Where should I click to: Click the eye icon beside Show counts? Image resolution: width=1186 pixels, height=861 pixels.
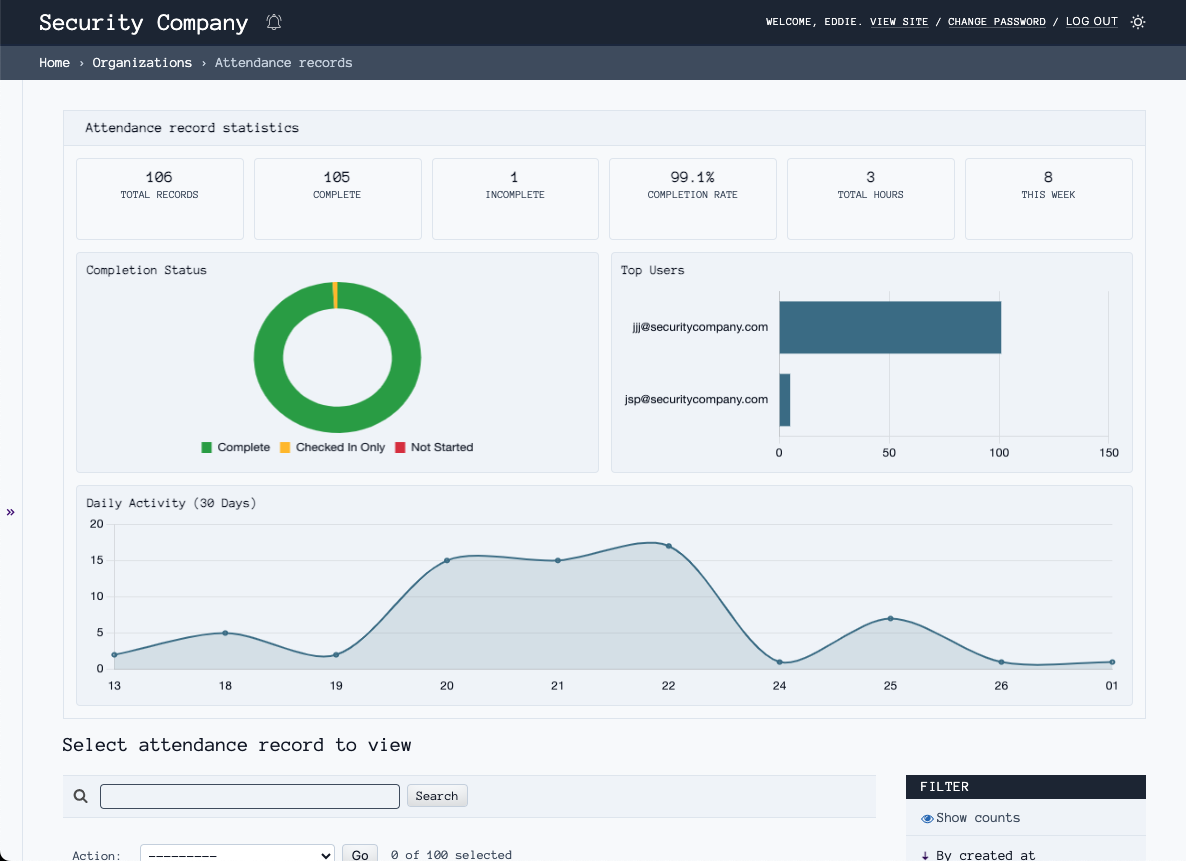click(926, 817)
